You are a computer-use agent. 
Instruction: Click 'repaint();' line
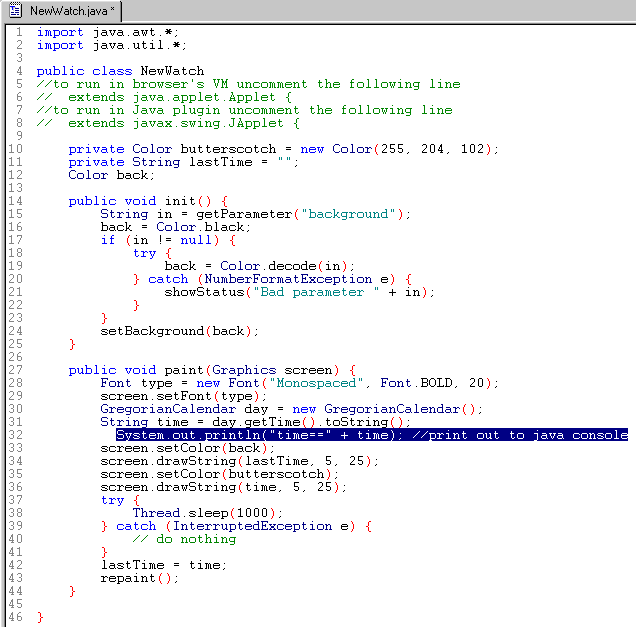coord(140,578)
